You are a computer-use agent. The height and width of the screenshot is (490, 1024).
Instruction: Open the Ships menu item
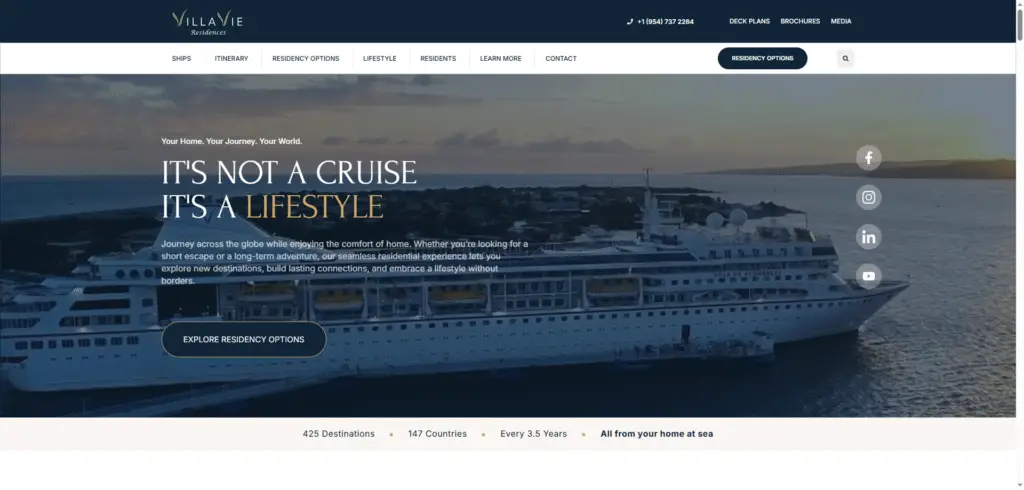(x=182, y=58)
